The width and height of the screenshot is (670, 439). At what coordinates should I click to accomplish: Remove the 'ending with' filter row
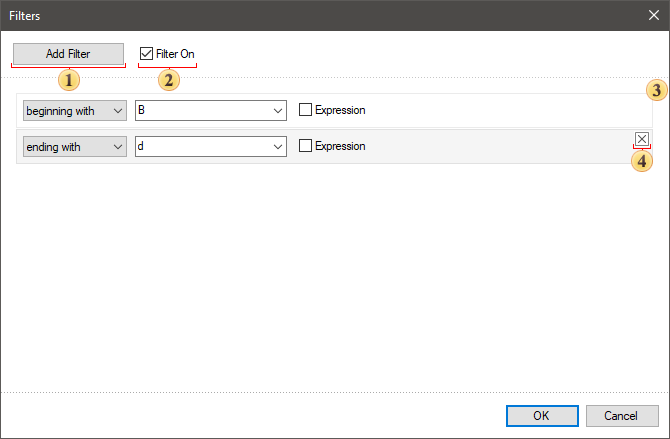click(642, 140)
